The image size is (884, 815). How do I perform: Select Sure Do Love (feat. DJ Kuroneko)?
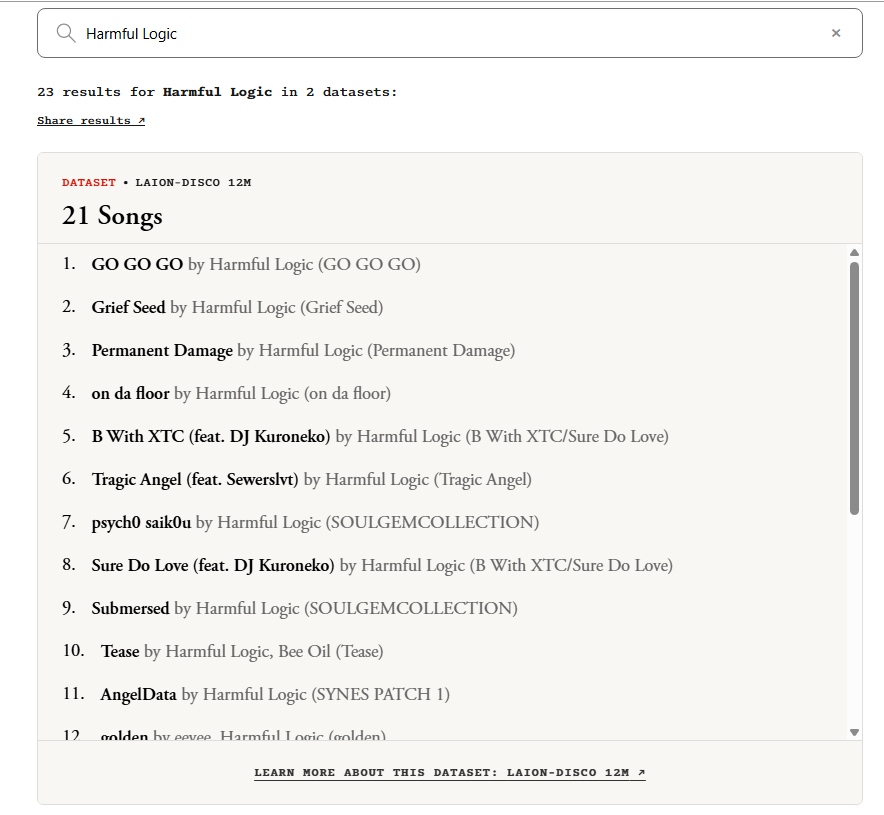(213, 565)
